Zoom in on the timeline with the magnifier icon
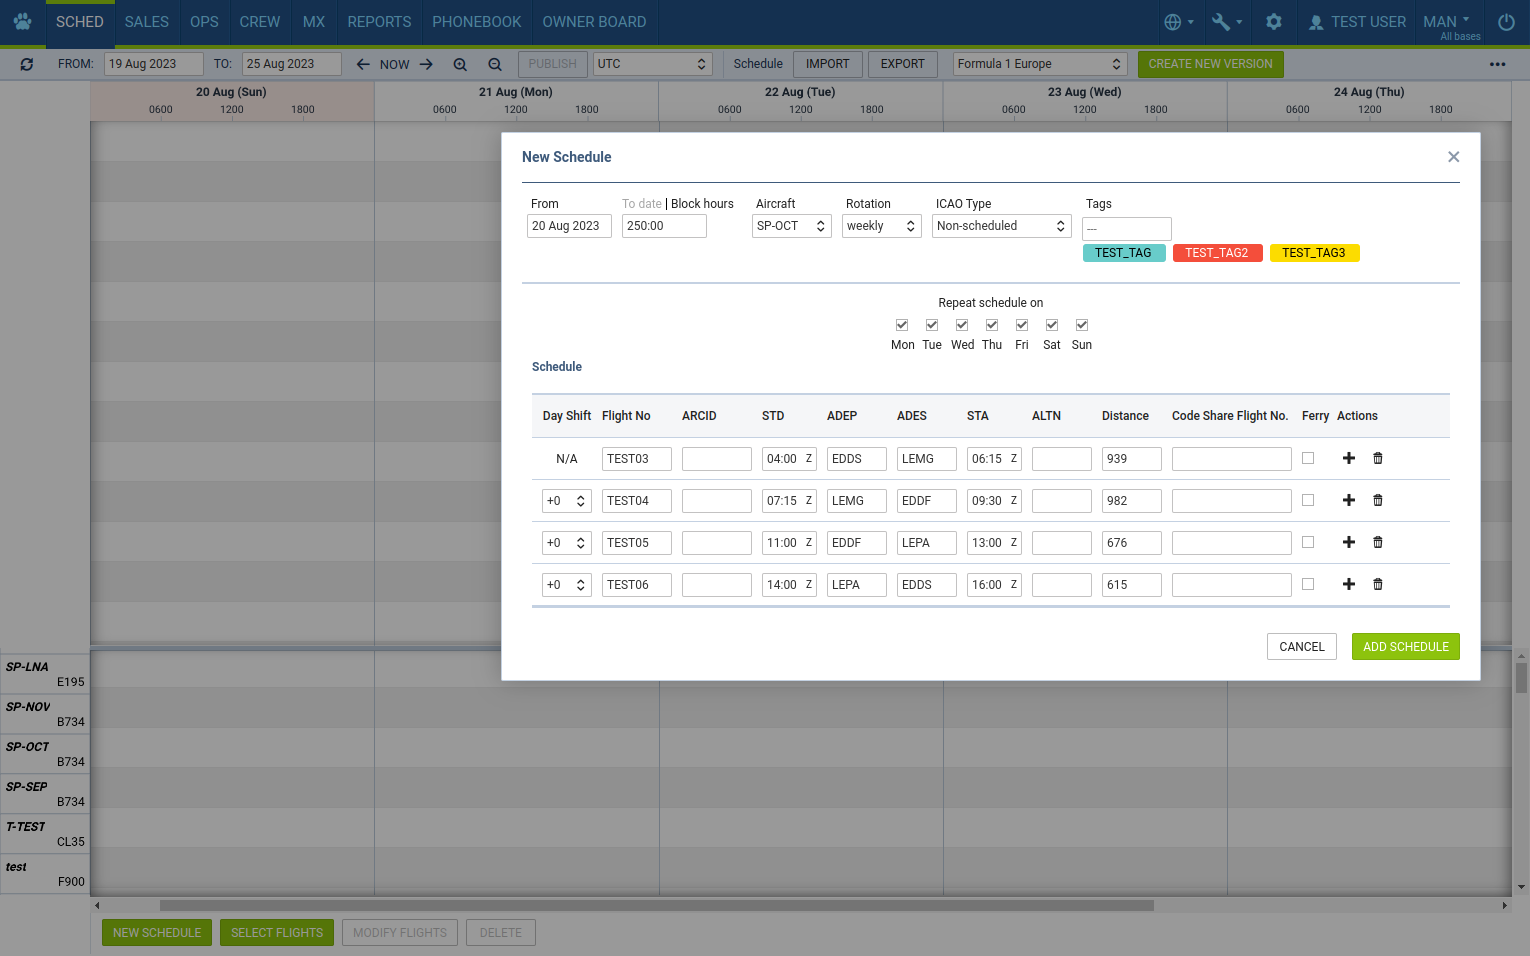Screen dimensions: 1530x956 coord(460,63)
